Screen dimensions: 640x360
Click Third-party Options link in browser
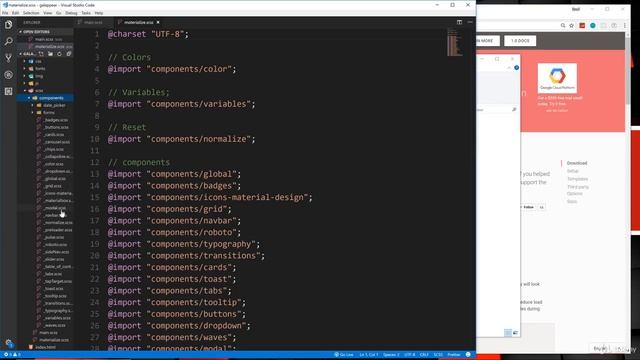(578, 190)
